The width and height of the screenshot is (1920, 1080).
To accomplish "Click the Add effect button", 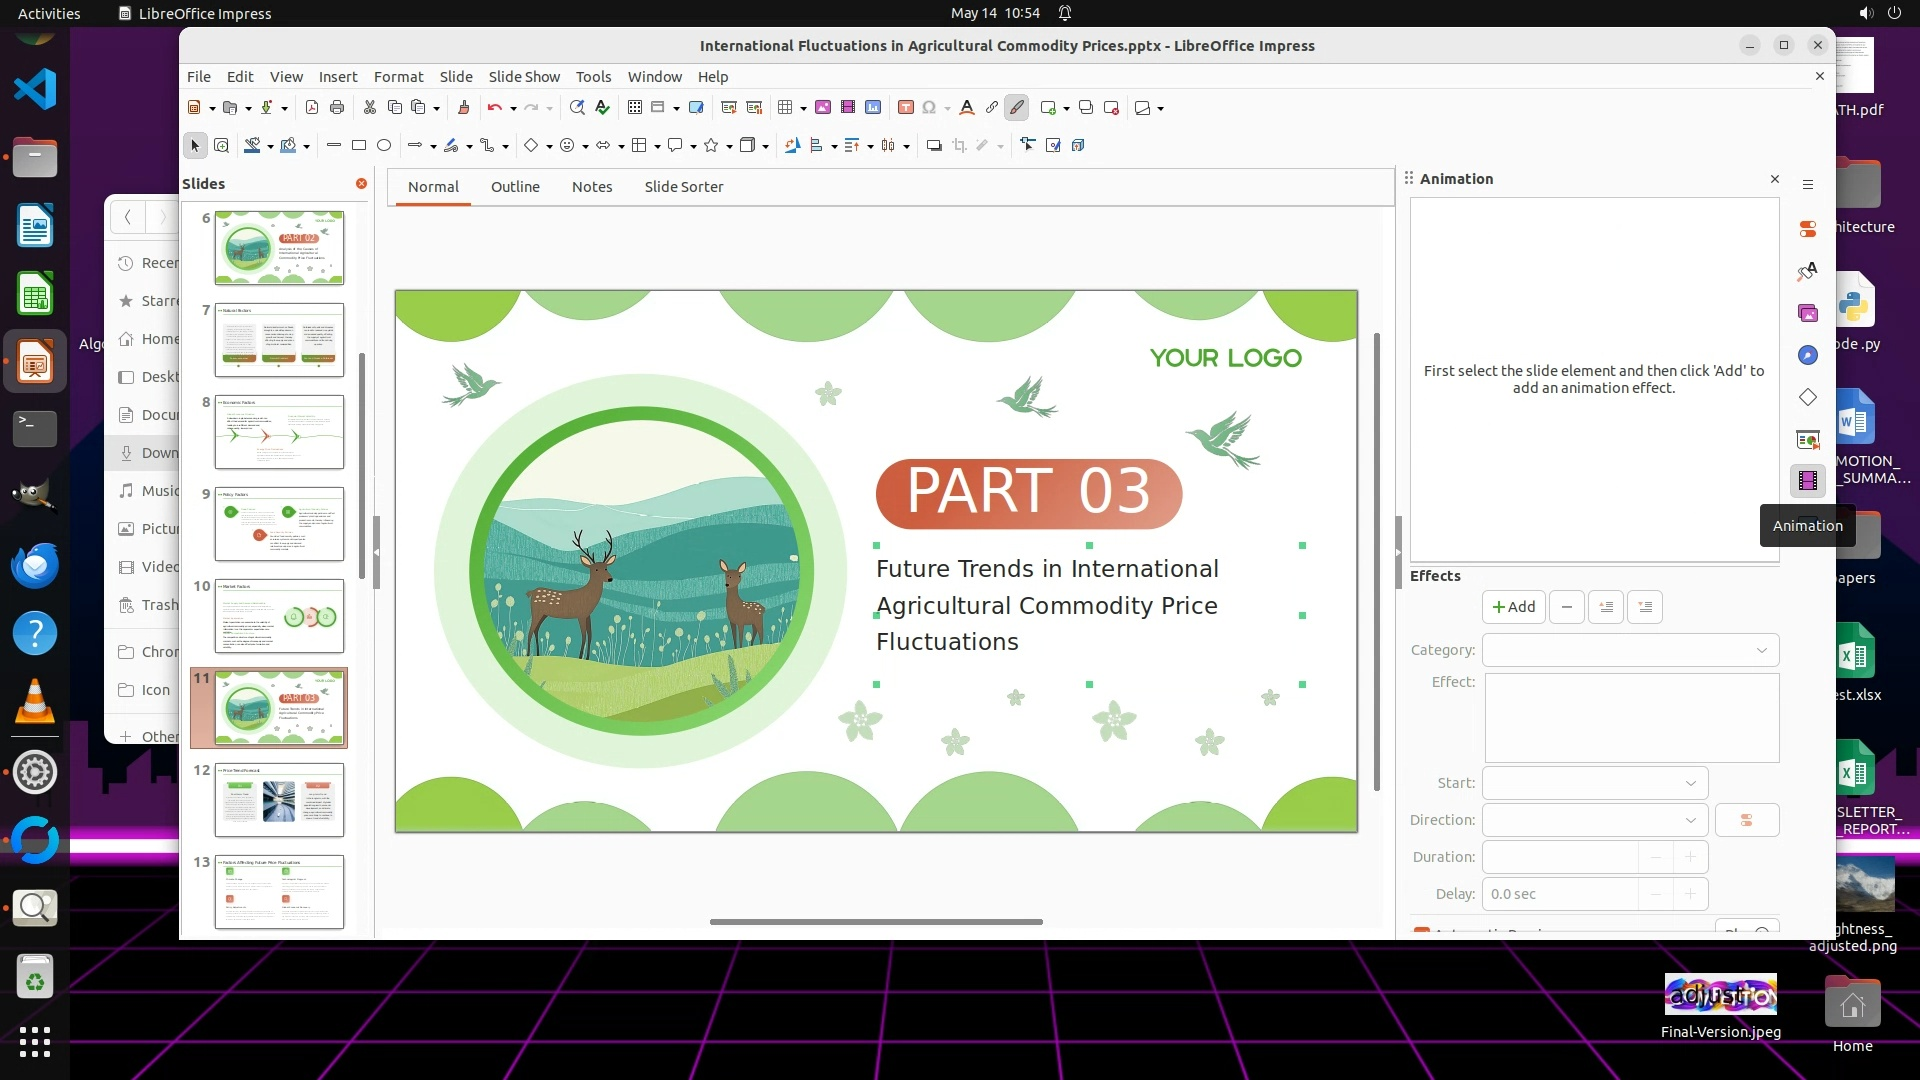I will [1513, 607].
